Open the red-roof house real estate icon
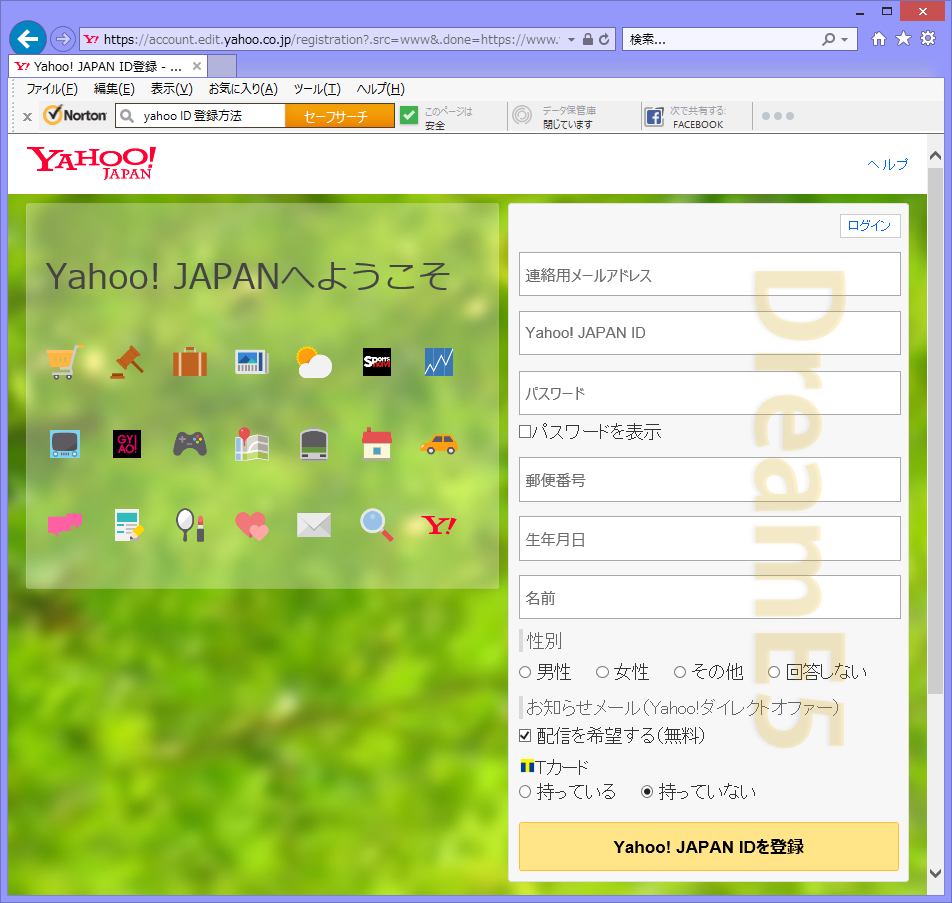This screenshot has width=952, height=903. 376,444
